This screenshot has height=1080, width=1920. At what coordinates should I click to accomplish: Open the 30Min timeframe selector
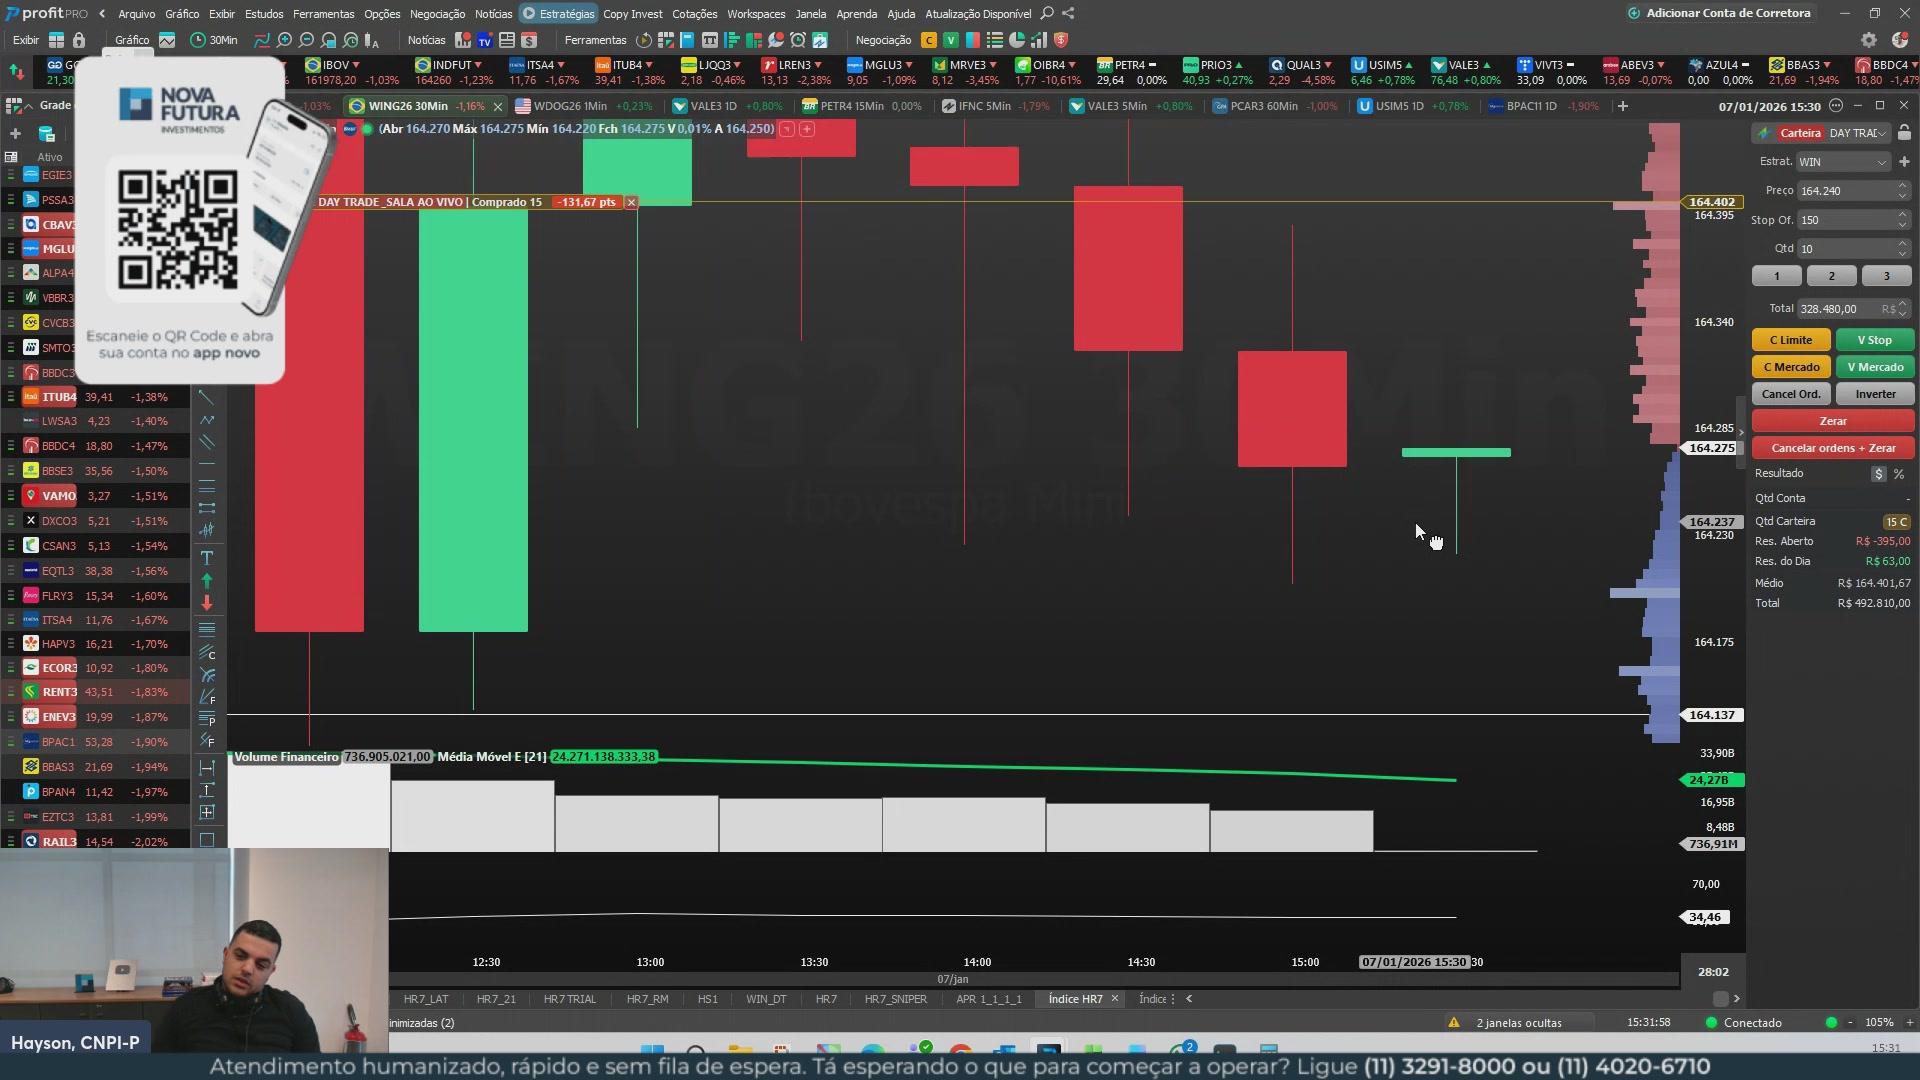214,41
